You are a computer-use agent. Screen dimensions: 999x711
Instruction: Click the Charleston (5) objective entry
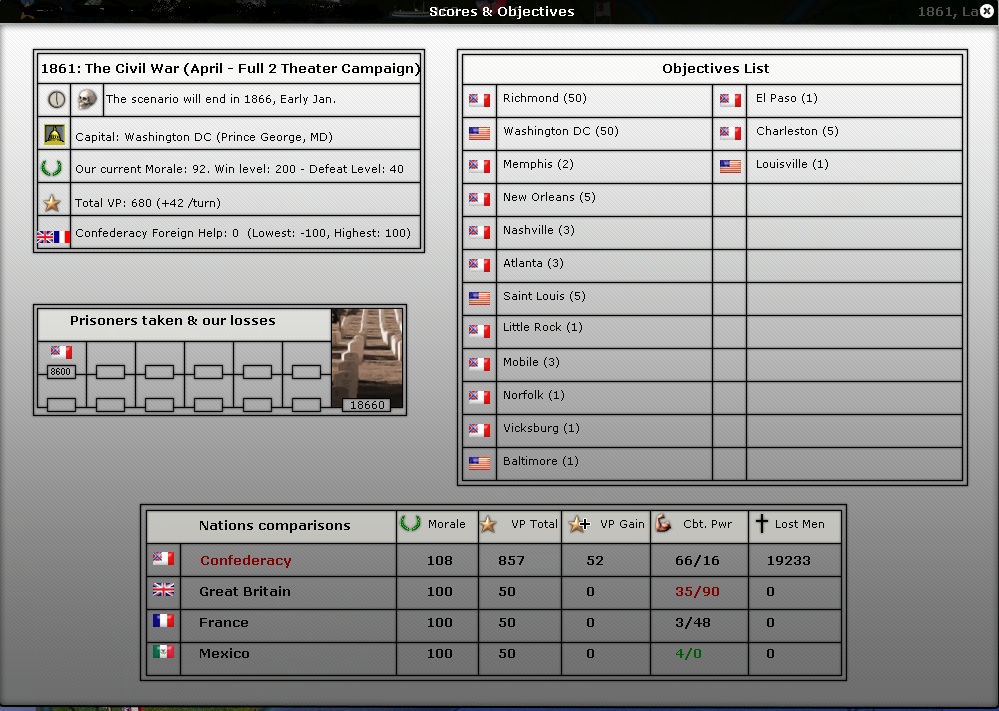pyautogui.click(x=797, y=132)
